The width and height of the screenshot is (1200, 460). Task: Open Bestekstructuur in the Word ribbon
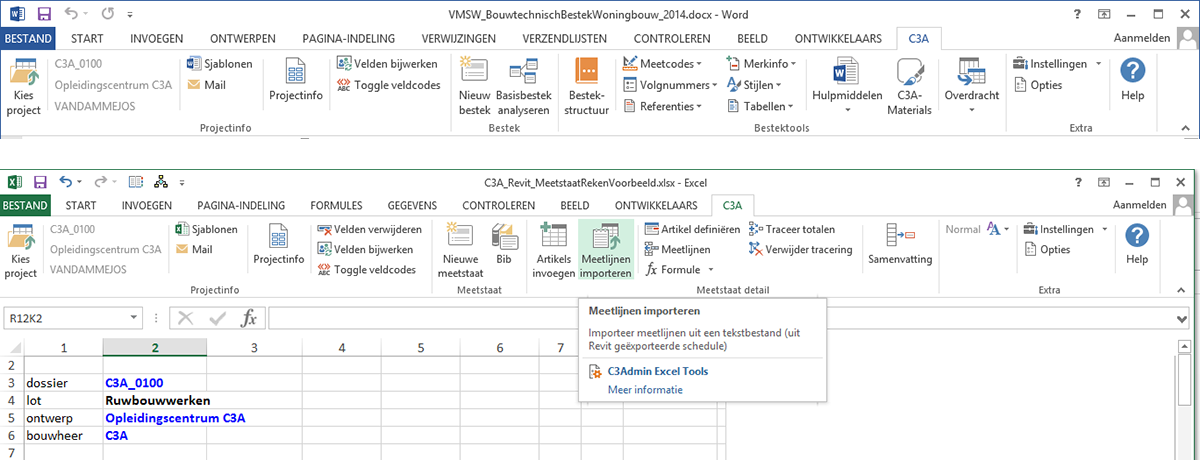(x=588, y=87)
